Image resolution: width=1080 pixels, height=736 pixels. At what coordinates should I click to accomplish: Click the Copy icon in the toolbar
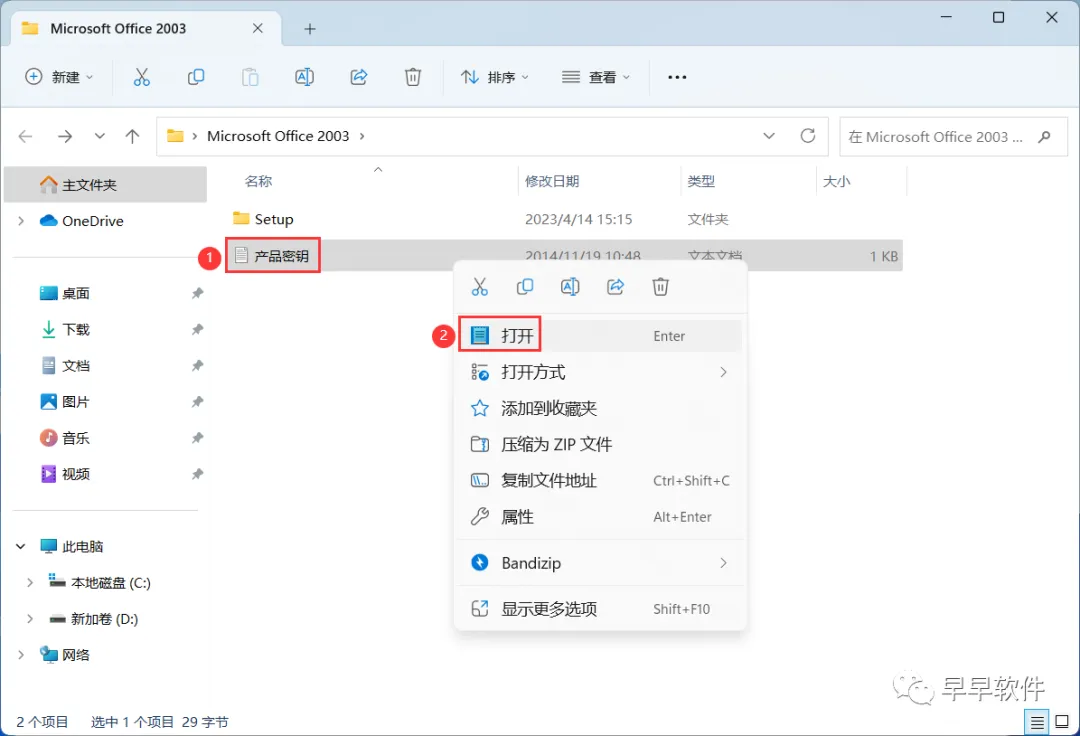pos(196,77)
